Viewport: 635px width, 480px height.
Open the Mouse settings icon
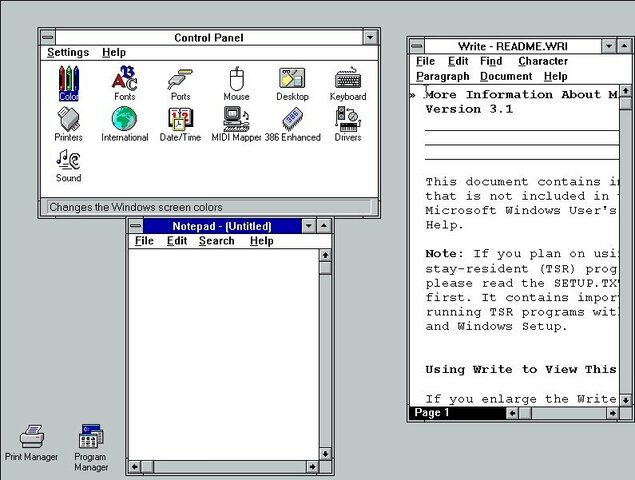(x=237, y=83)
